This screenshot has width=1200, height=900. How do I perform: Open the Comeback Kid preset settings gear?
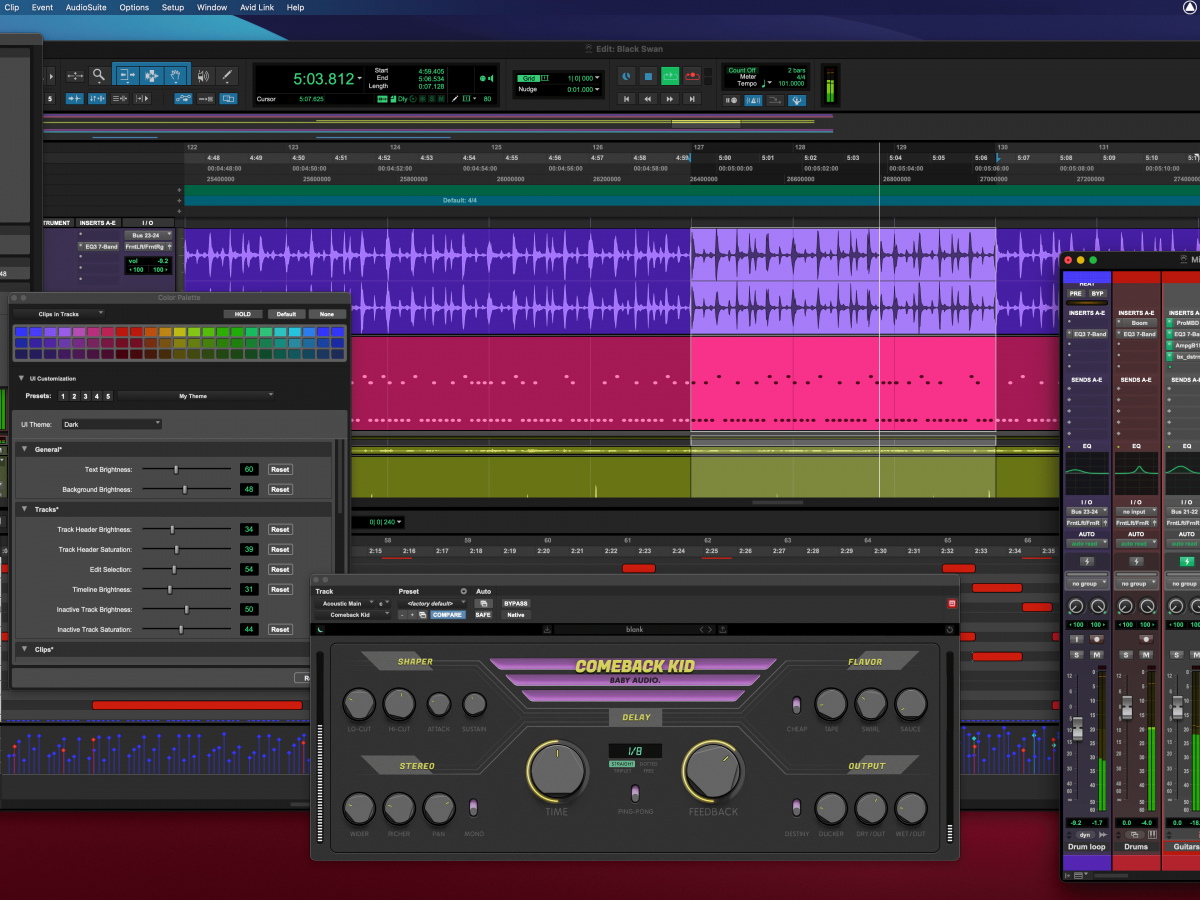click(x=465, y=592)
